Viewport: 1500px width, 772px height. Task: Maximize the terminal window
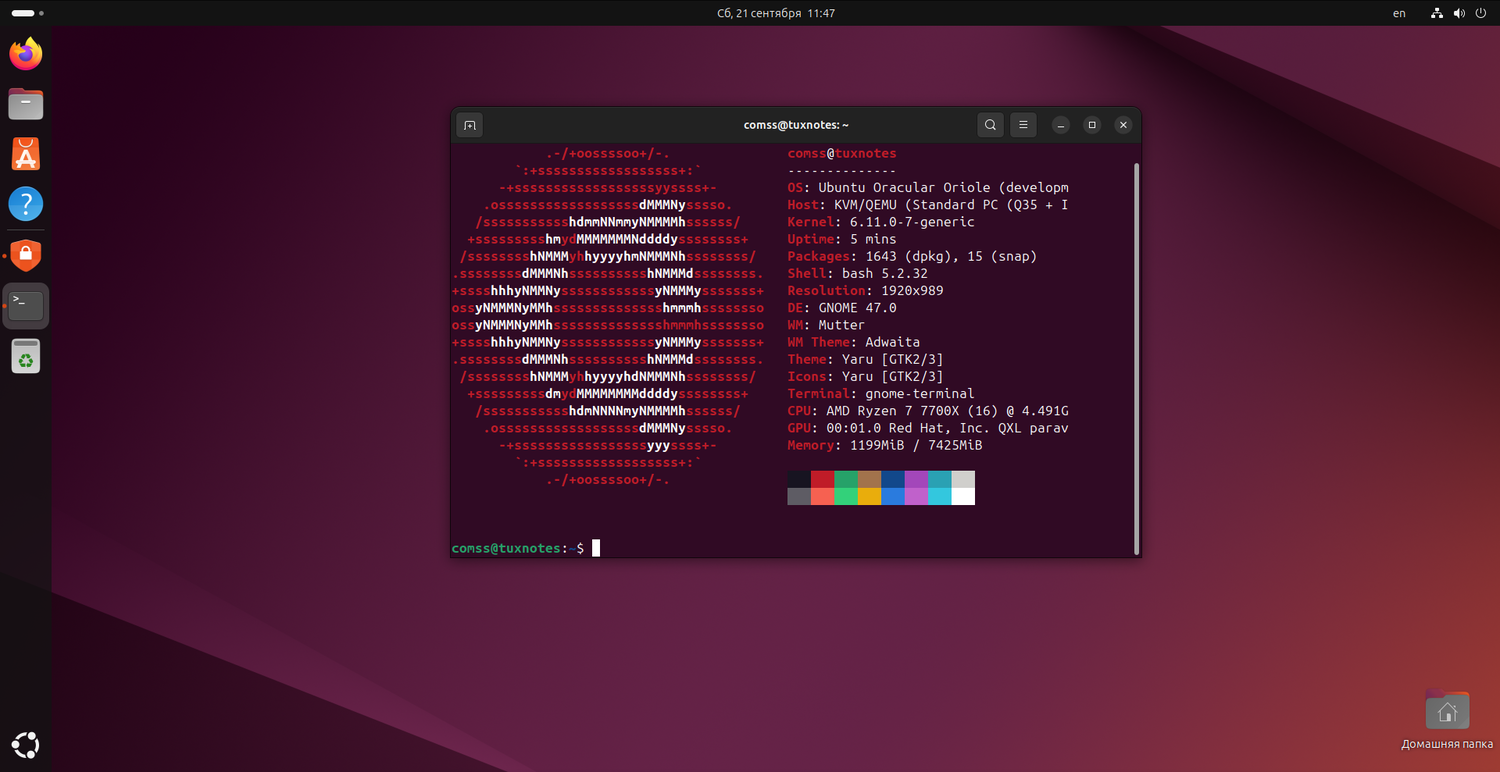(1092, 125)
